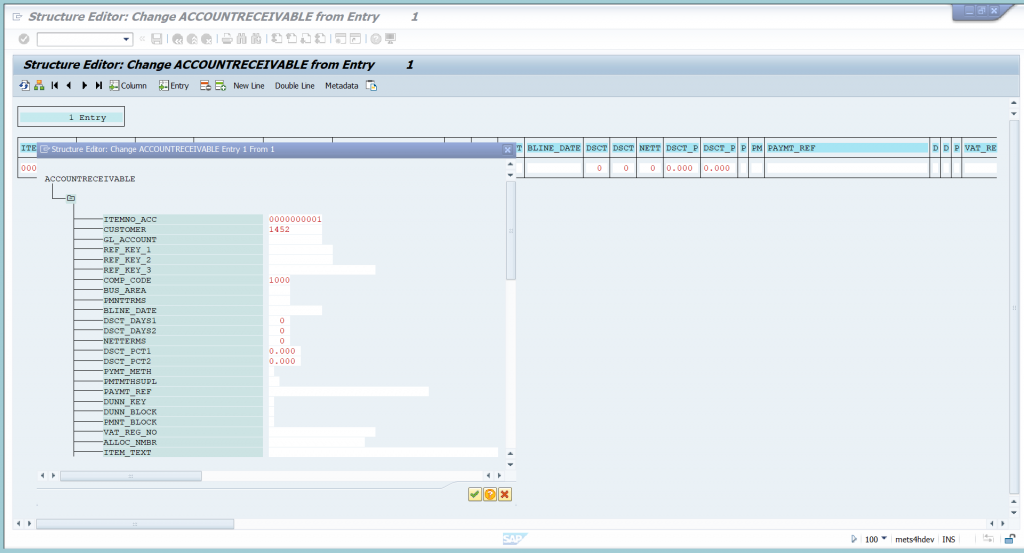1024x553 pixels.
Task: Click the Create New Session icon
Action: 341,39
